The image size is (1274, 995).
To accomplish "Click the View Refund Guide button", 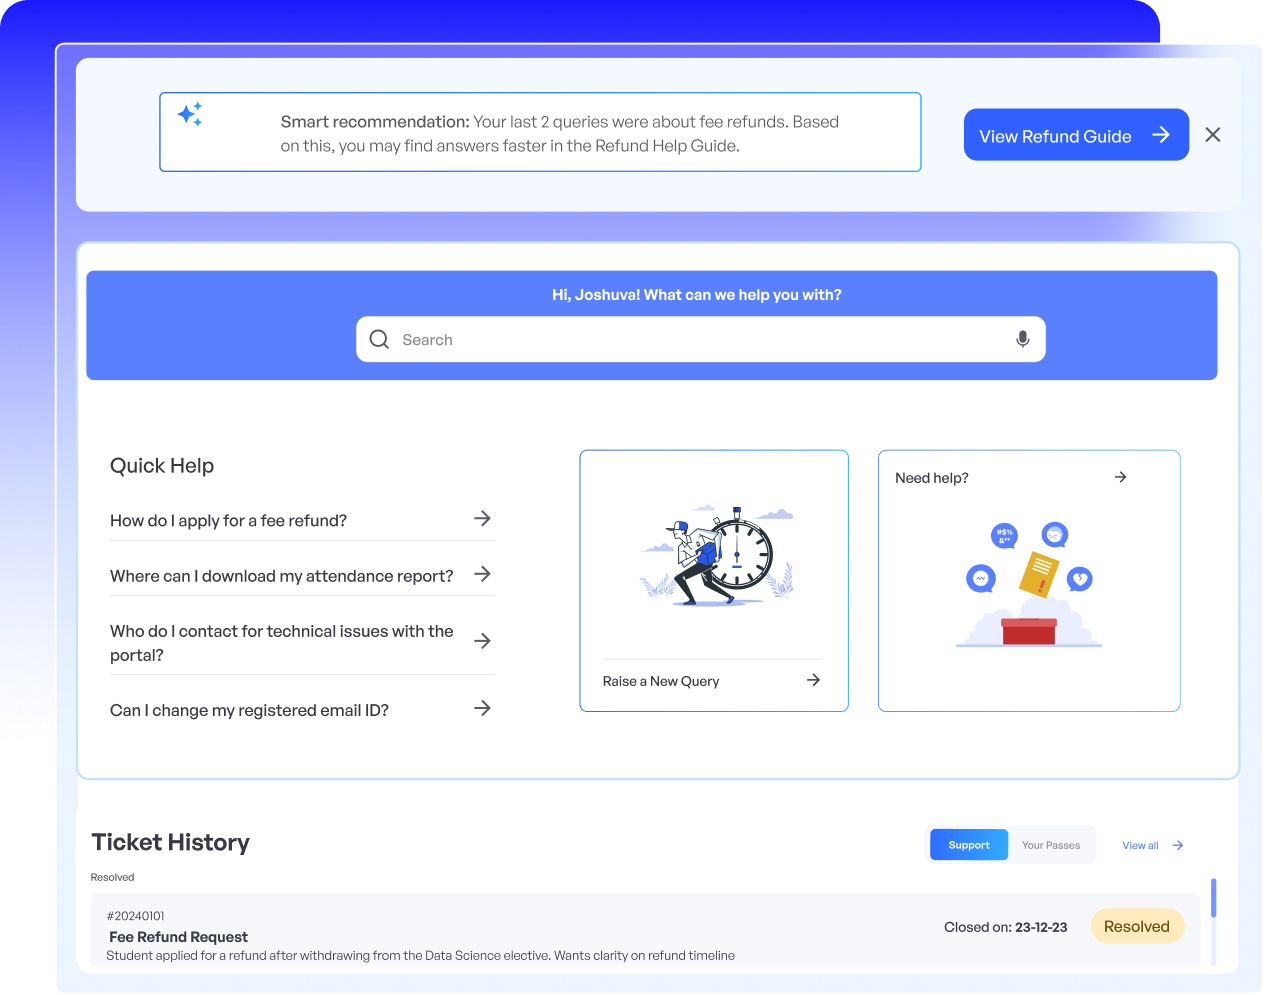I will click(x=1075, y=135).
